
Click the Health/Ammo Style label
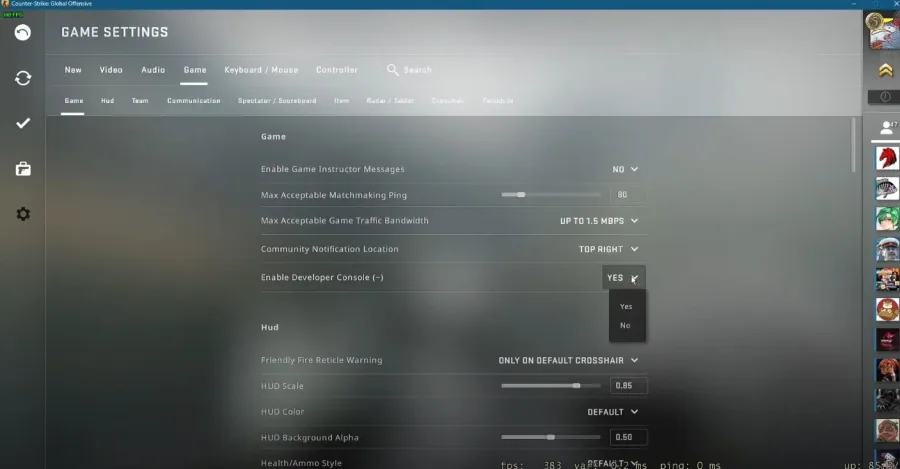pos(301,463)
